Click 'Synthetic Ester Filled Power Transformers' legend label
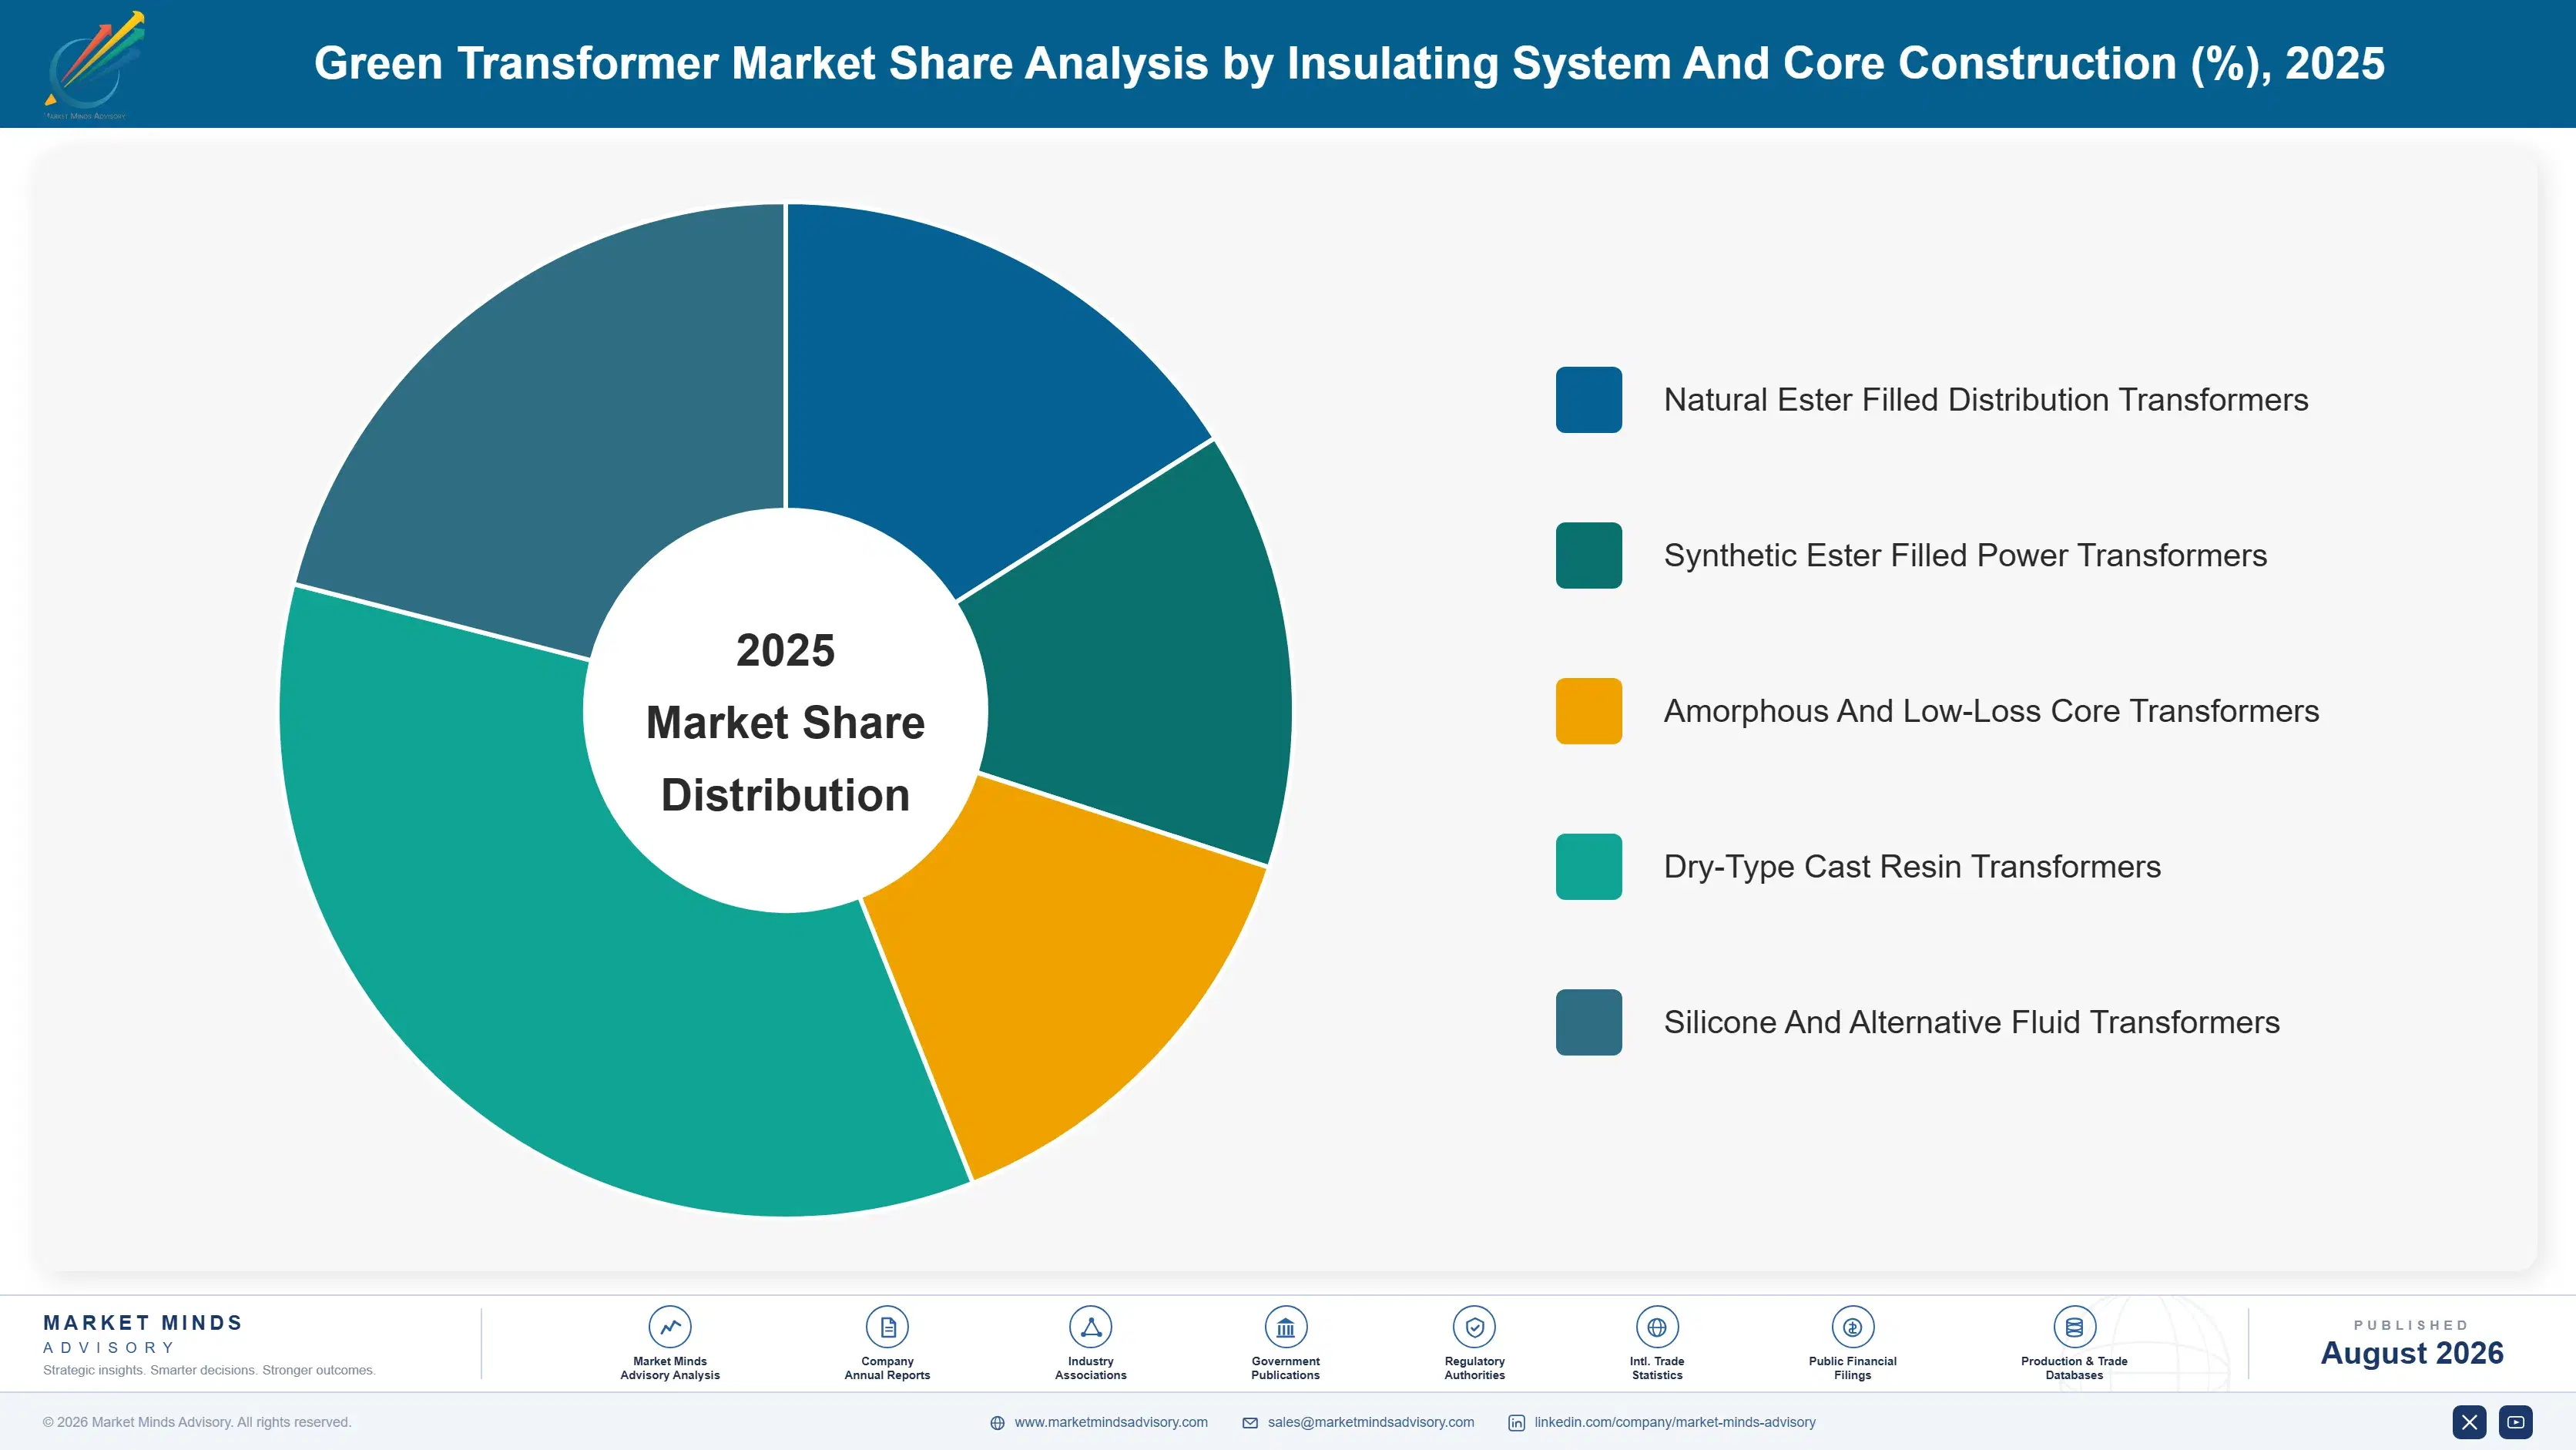 click(x=1965, y=555)
